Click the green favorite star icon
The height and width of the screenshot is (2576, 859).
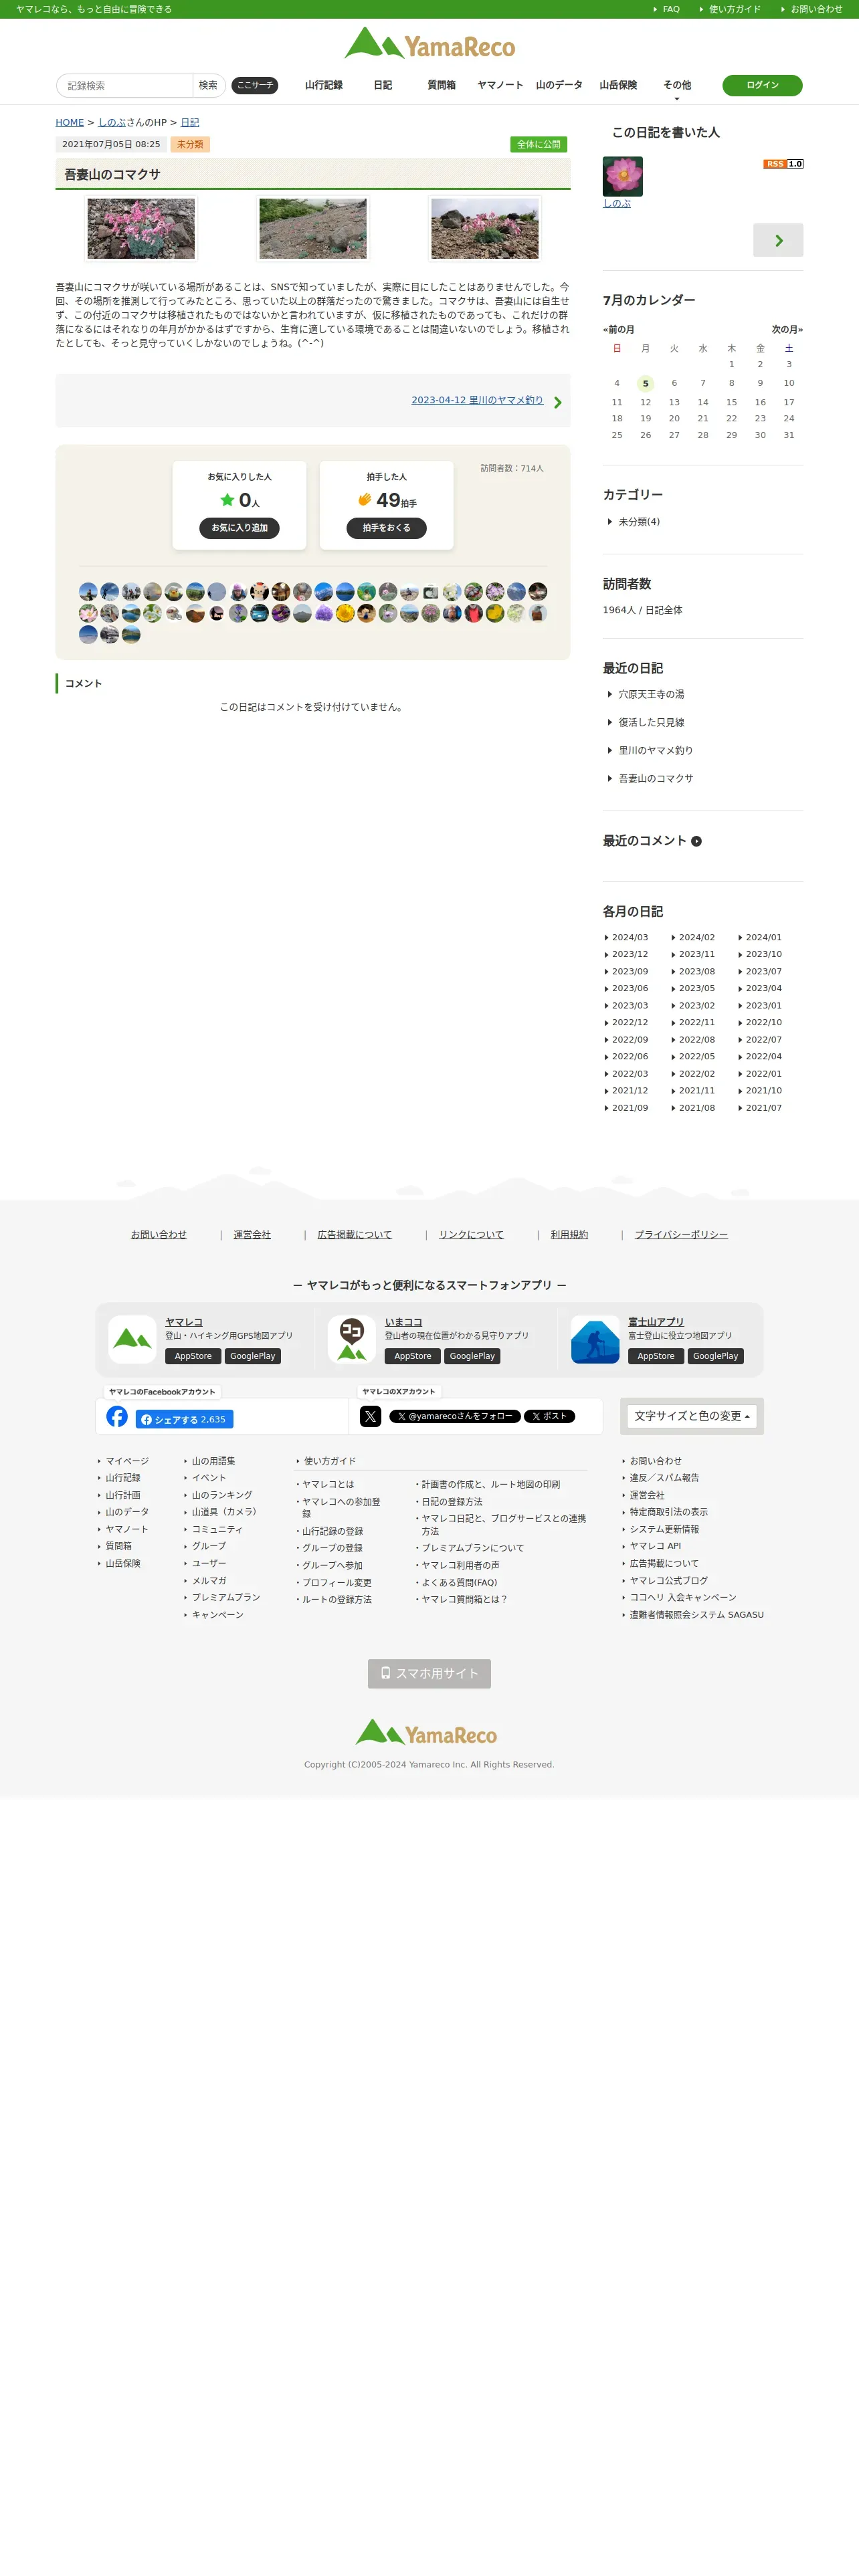pos(227,499)
